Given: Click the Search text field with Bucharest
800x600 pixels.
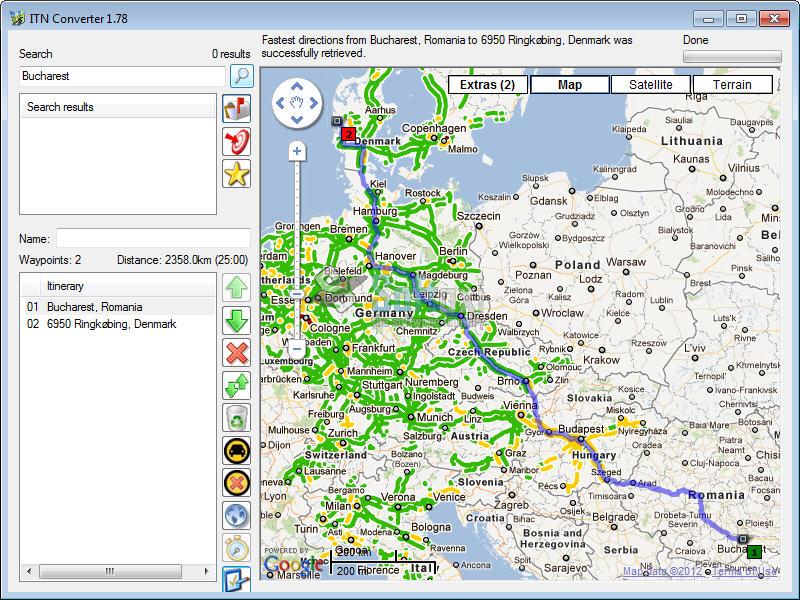Looking at the screenshot, I should point(122,76).
